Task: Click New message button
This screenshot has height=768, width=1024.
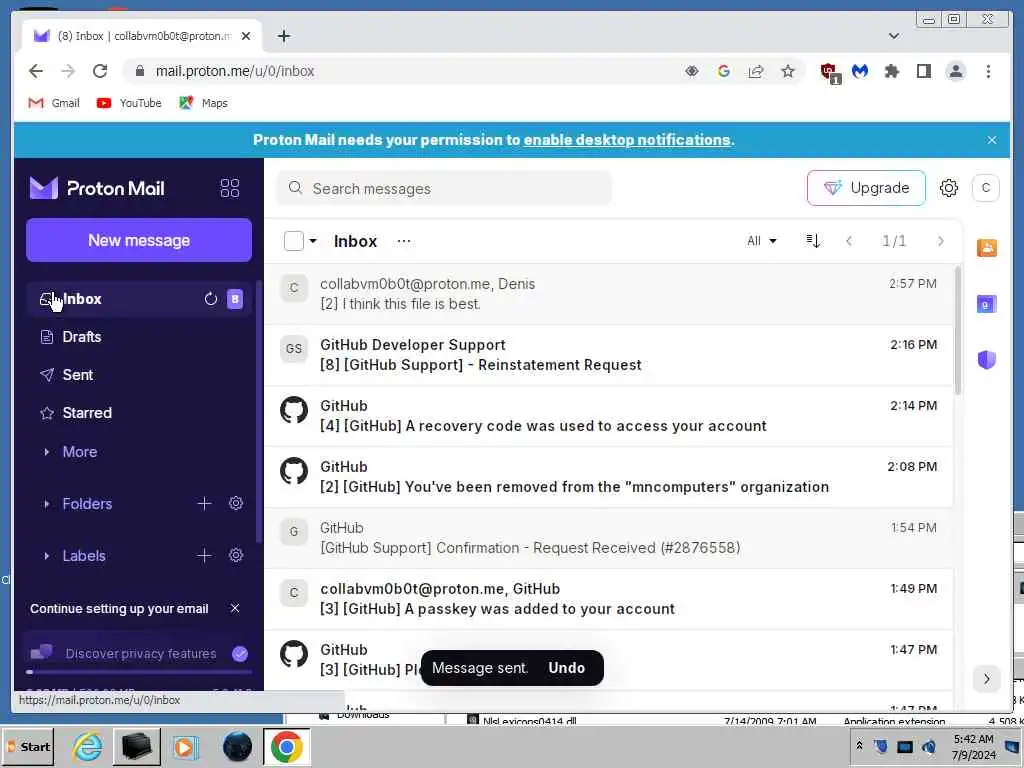Action: pos(138,240)
